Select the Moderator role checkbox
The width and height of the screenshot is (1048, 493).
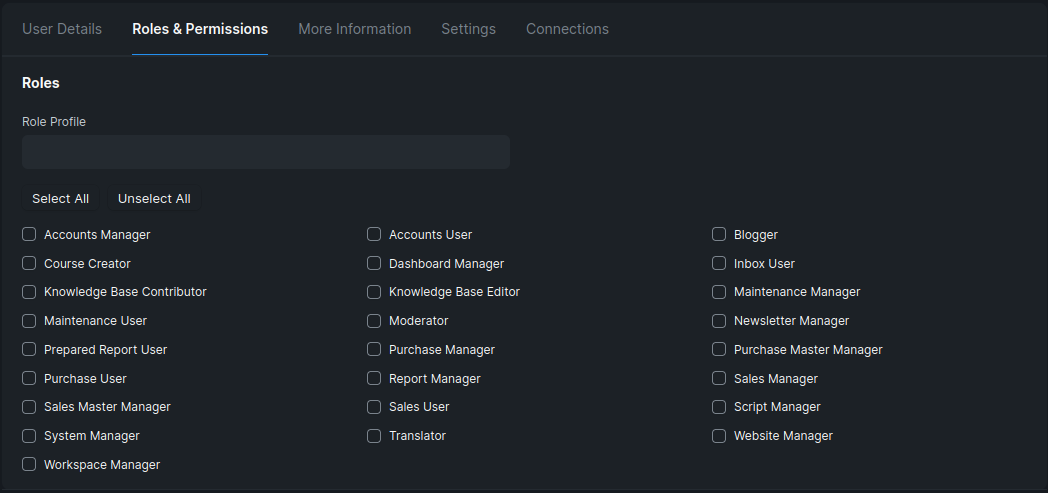point(374,321)
